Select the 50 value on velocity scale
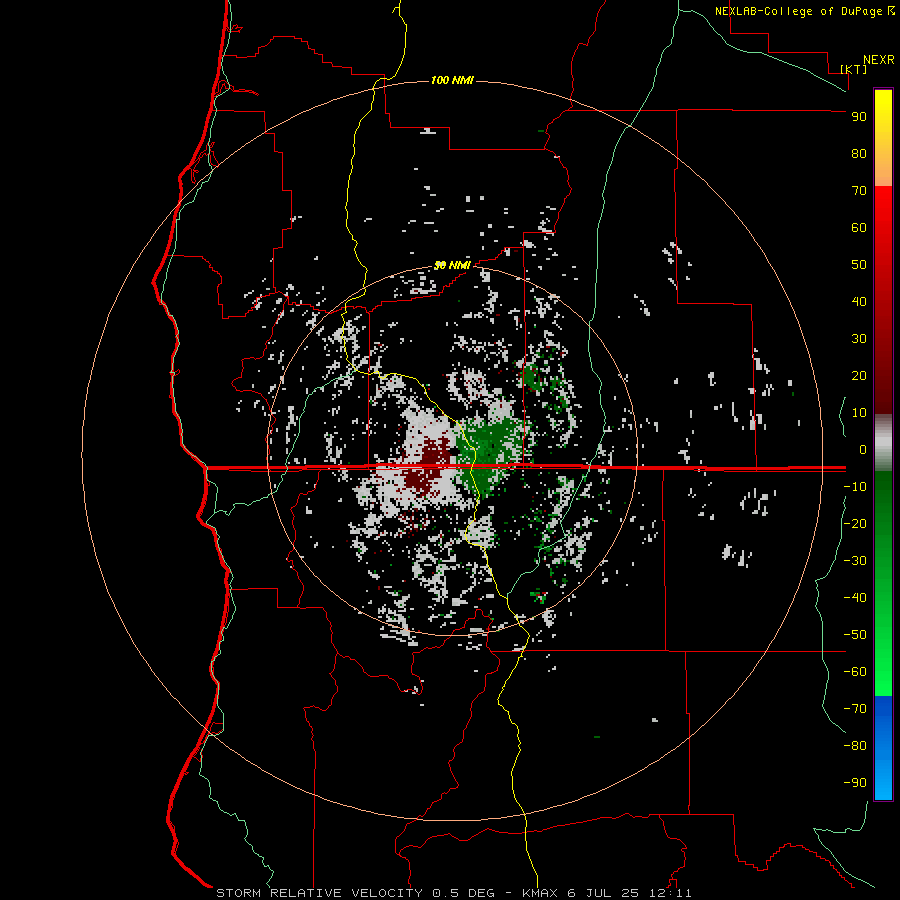Image resolution: width=900 pixels, height=900 pixels. (859, 265)
